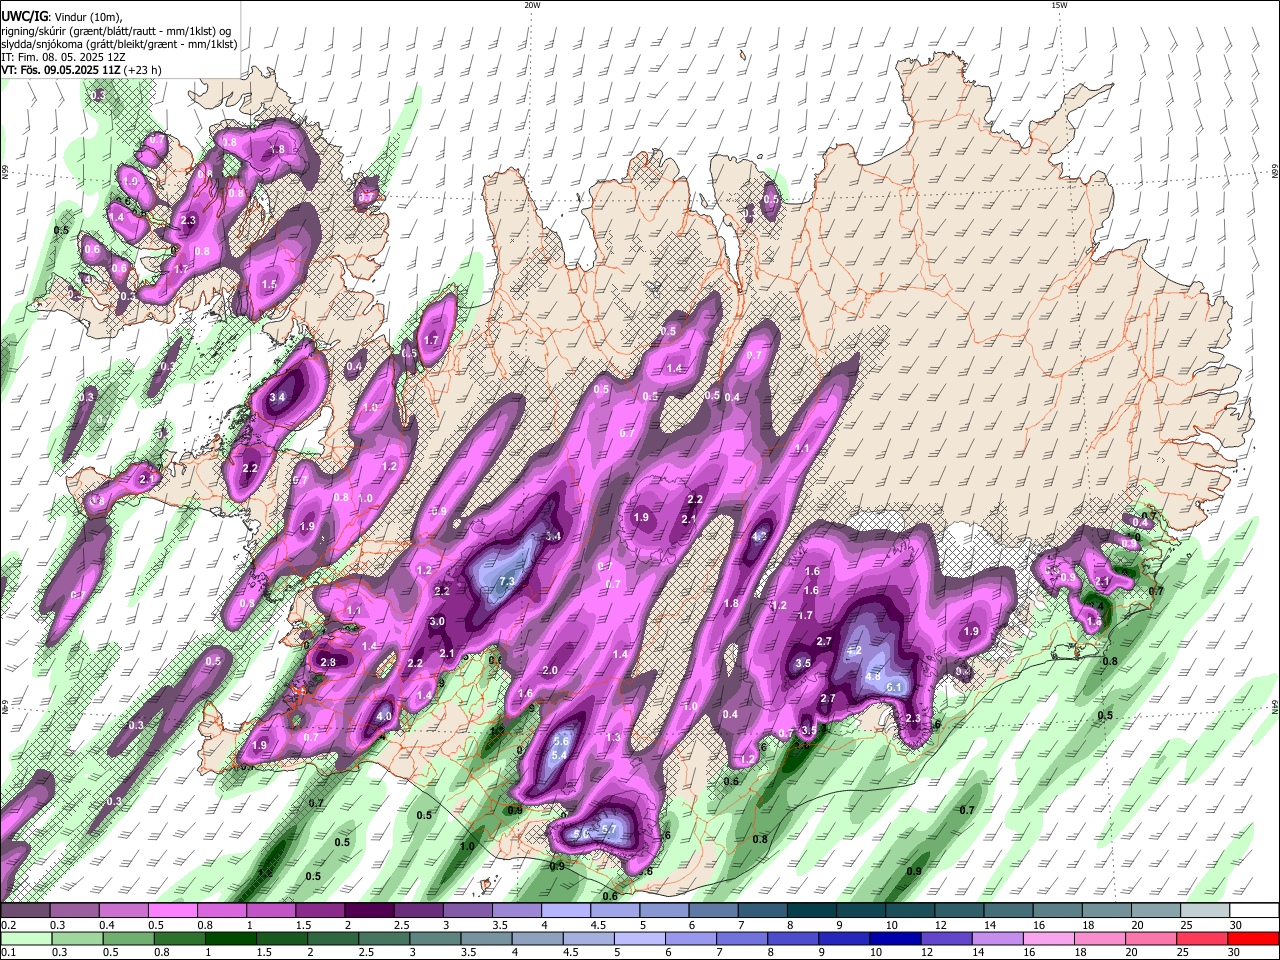Click the 2.8 precipitation value on the map

click(328, 662)
